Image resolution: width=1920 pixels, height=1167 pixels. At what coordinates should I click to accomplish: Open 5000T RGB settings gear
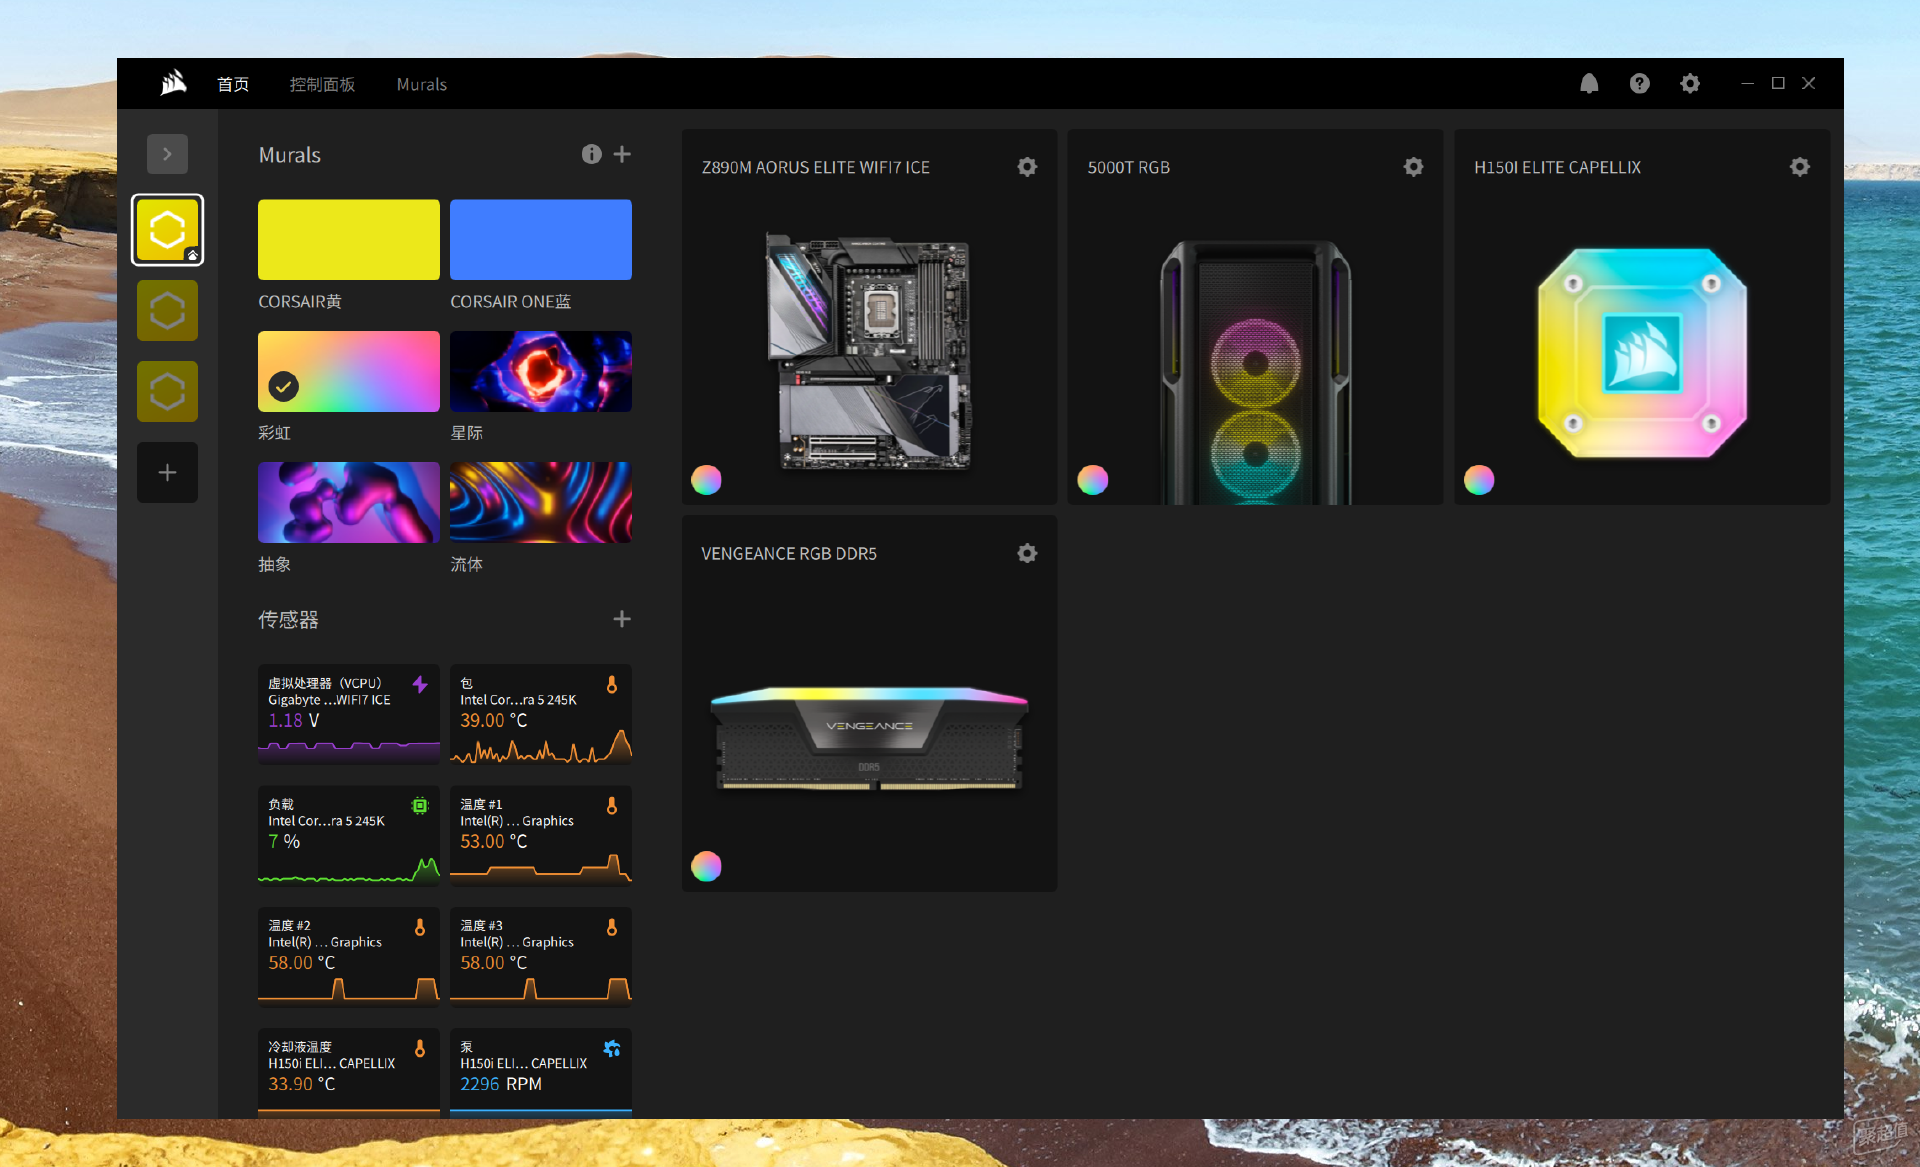click(x=1413, y=167)
